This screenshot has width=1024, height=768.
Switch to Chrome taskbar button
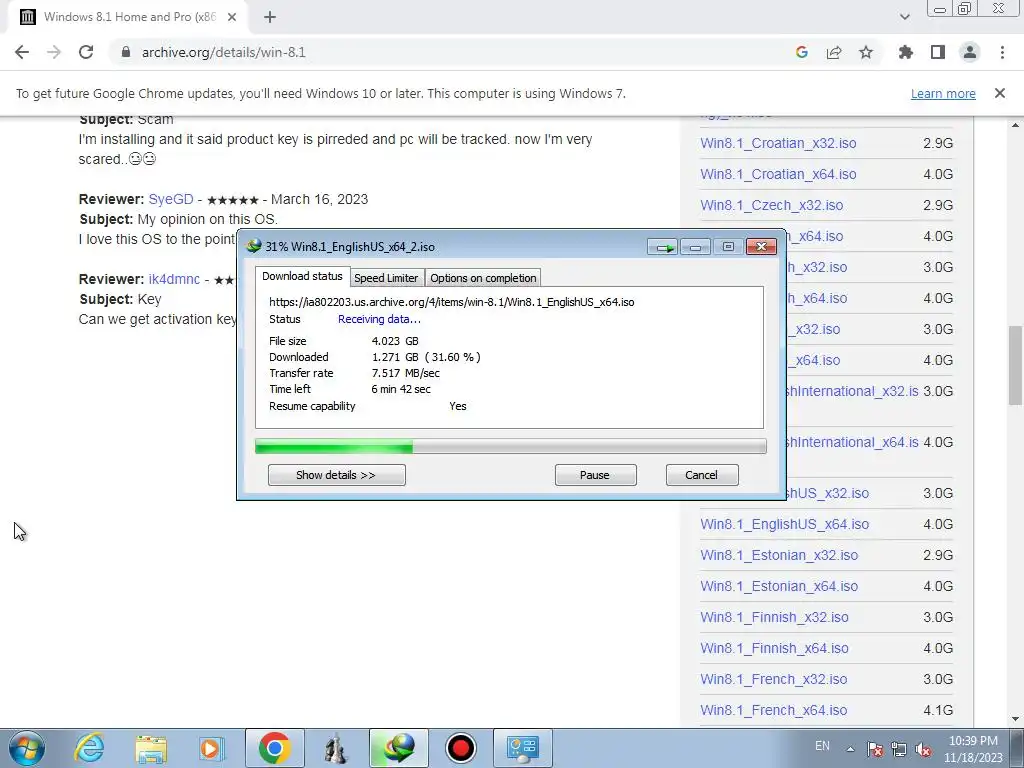point(274,748)
